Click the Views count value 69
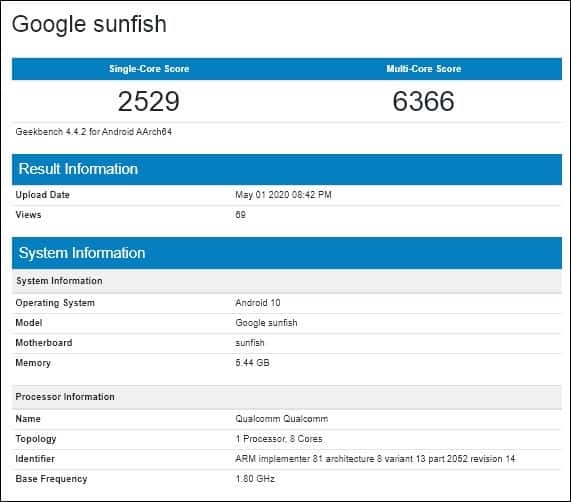The height and width of the screenshot is (502, 571). [240, 215]
